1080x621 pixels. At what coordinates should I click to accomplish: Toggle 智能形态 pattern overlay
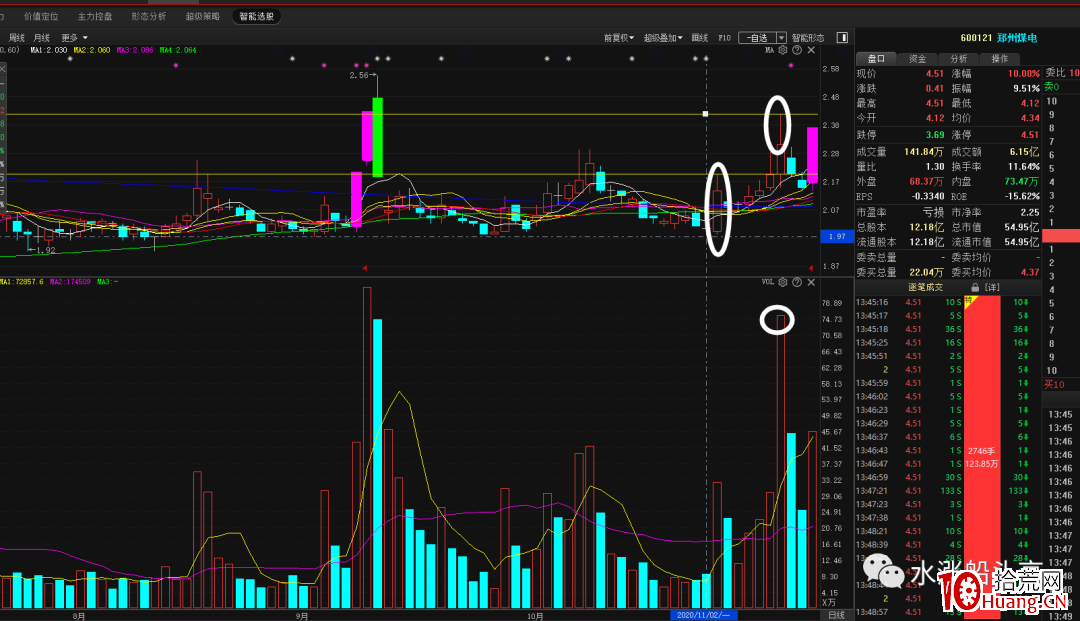click(x=808, y=38)
